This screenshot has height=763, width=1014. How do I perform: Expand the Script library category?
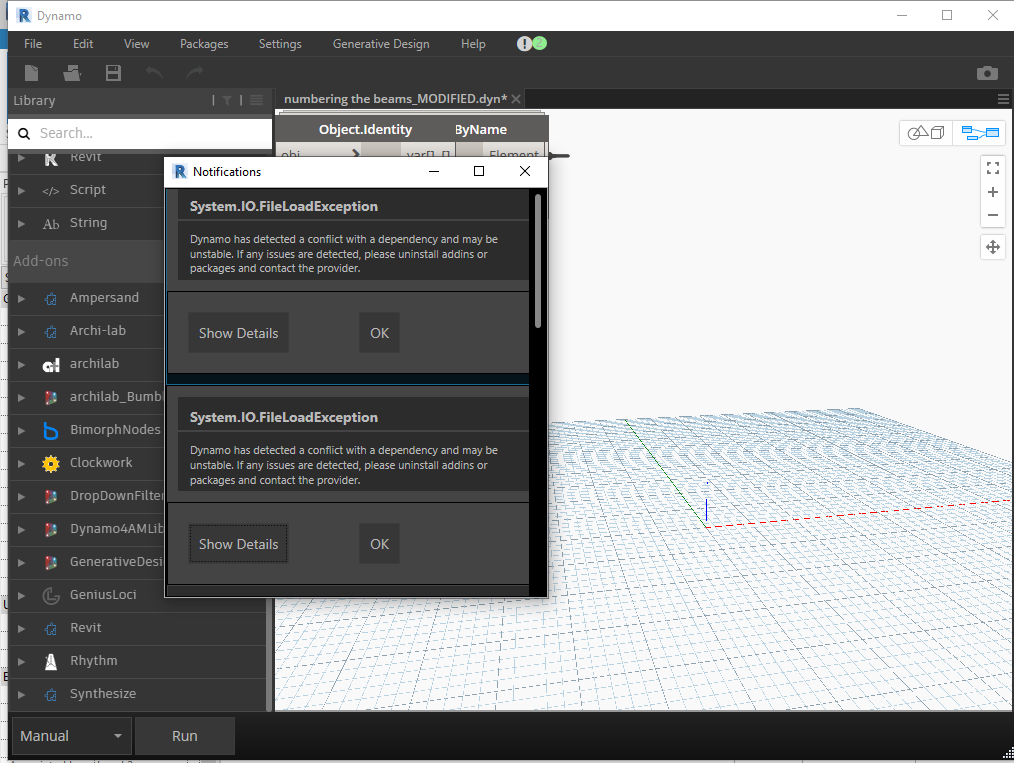(21, 190)
